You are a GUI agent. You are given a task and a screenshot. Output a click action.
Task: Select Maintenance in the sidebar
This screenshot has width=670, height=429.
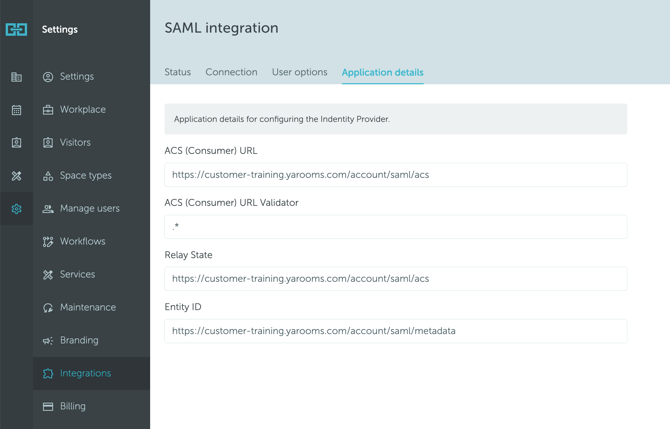tap(87, 308)
